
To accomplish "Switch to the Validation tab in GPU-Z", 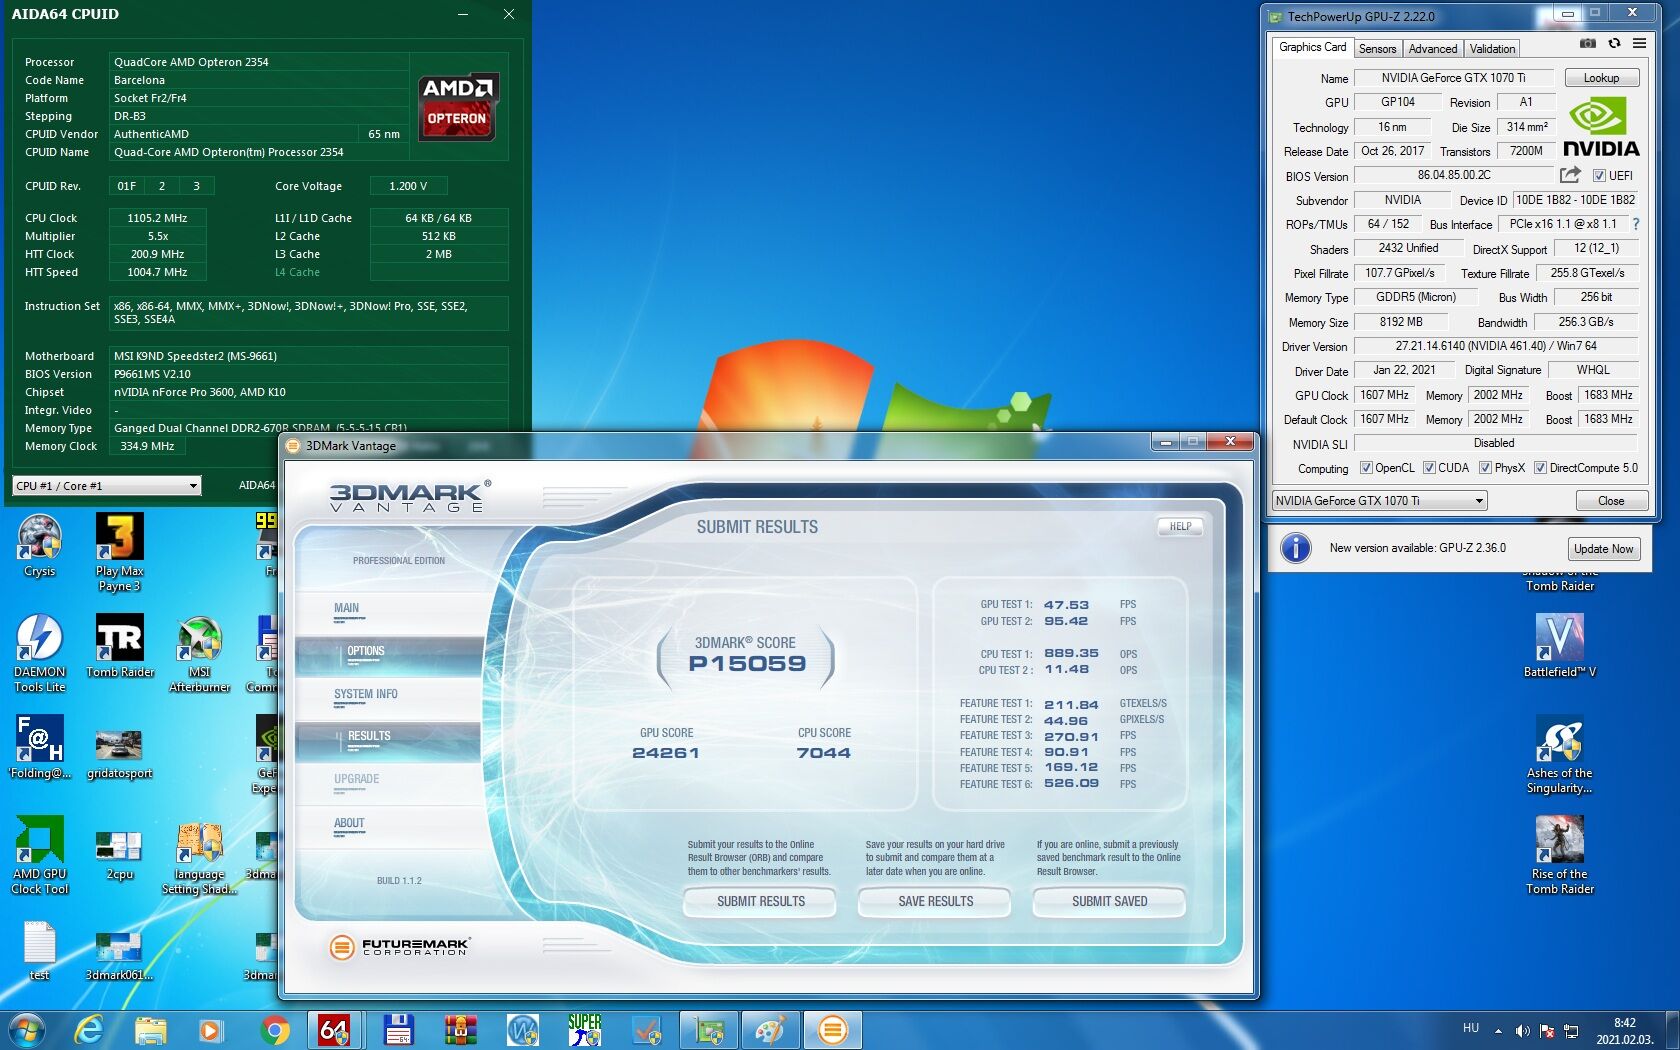I will tap(1492, 49).
